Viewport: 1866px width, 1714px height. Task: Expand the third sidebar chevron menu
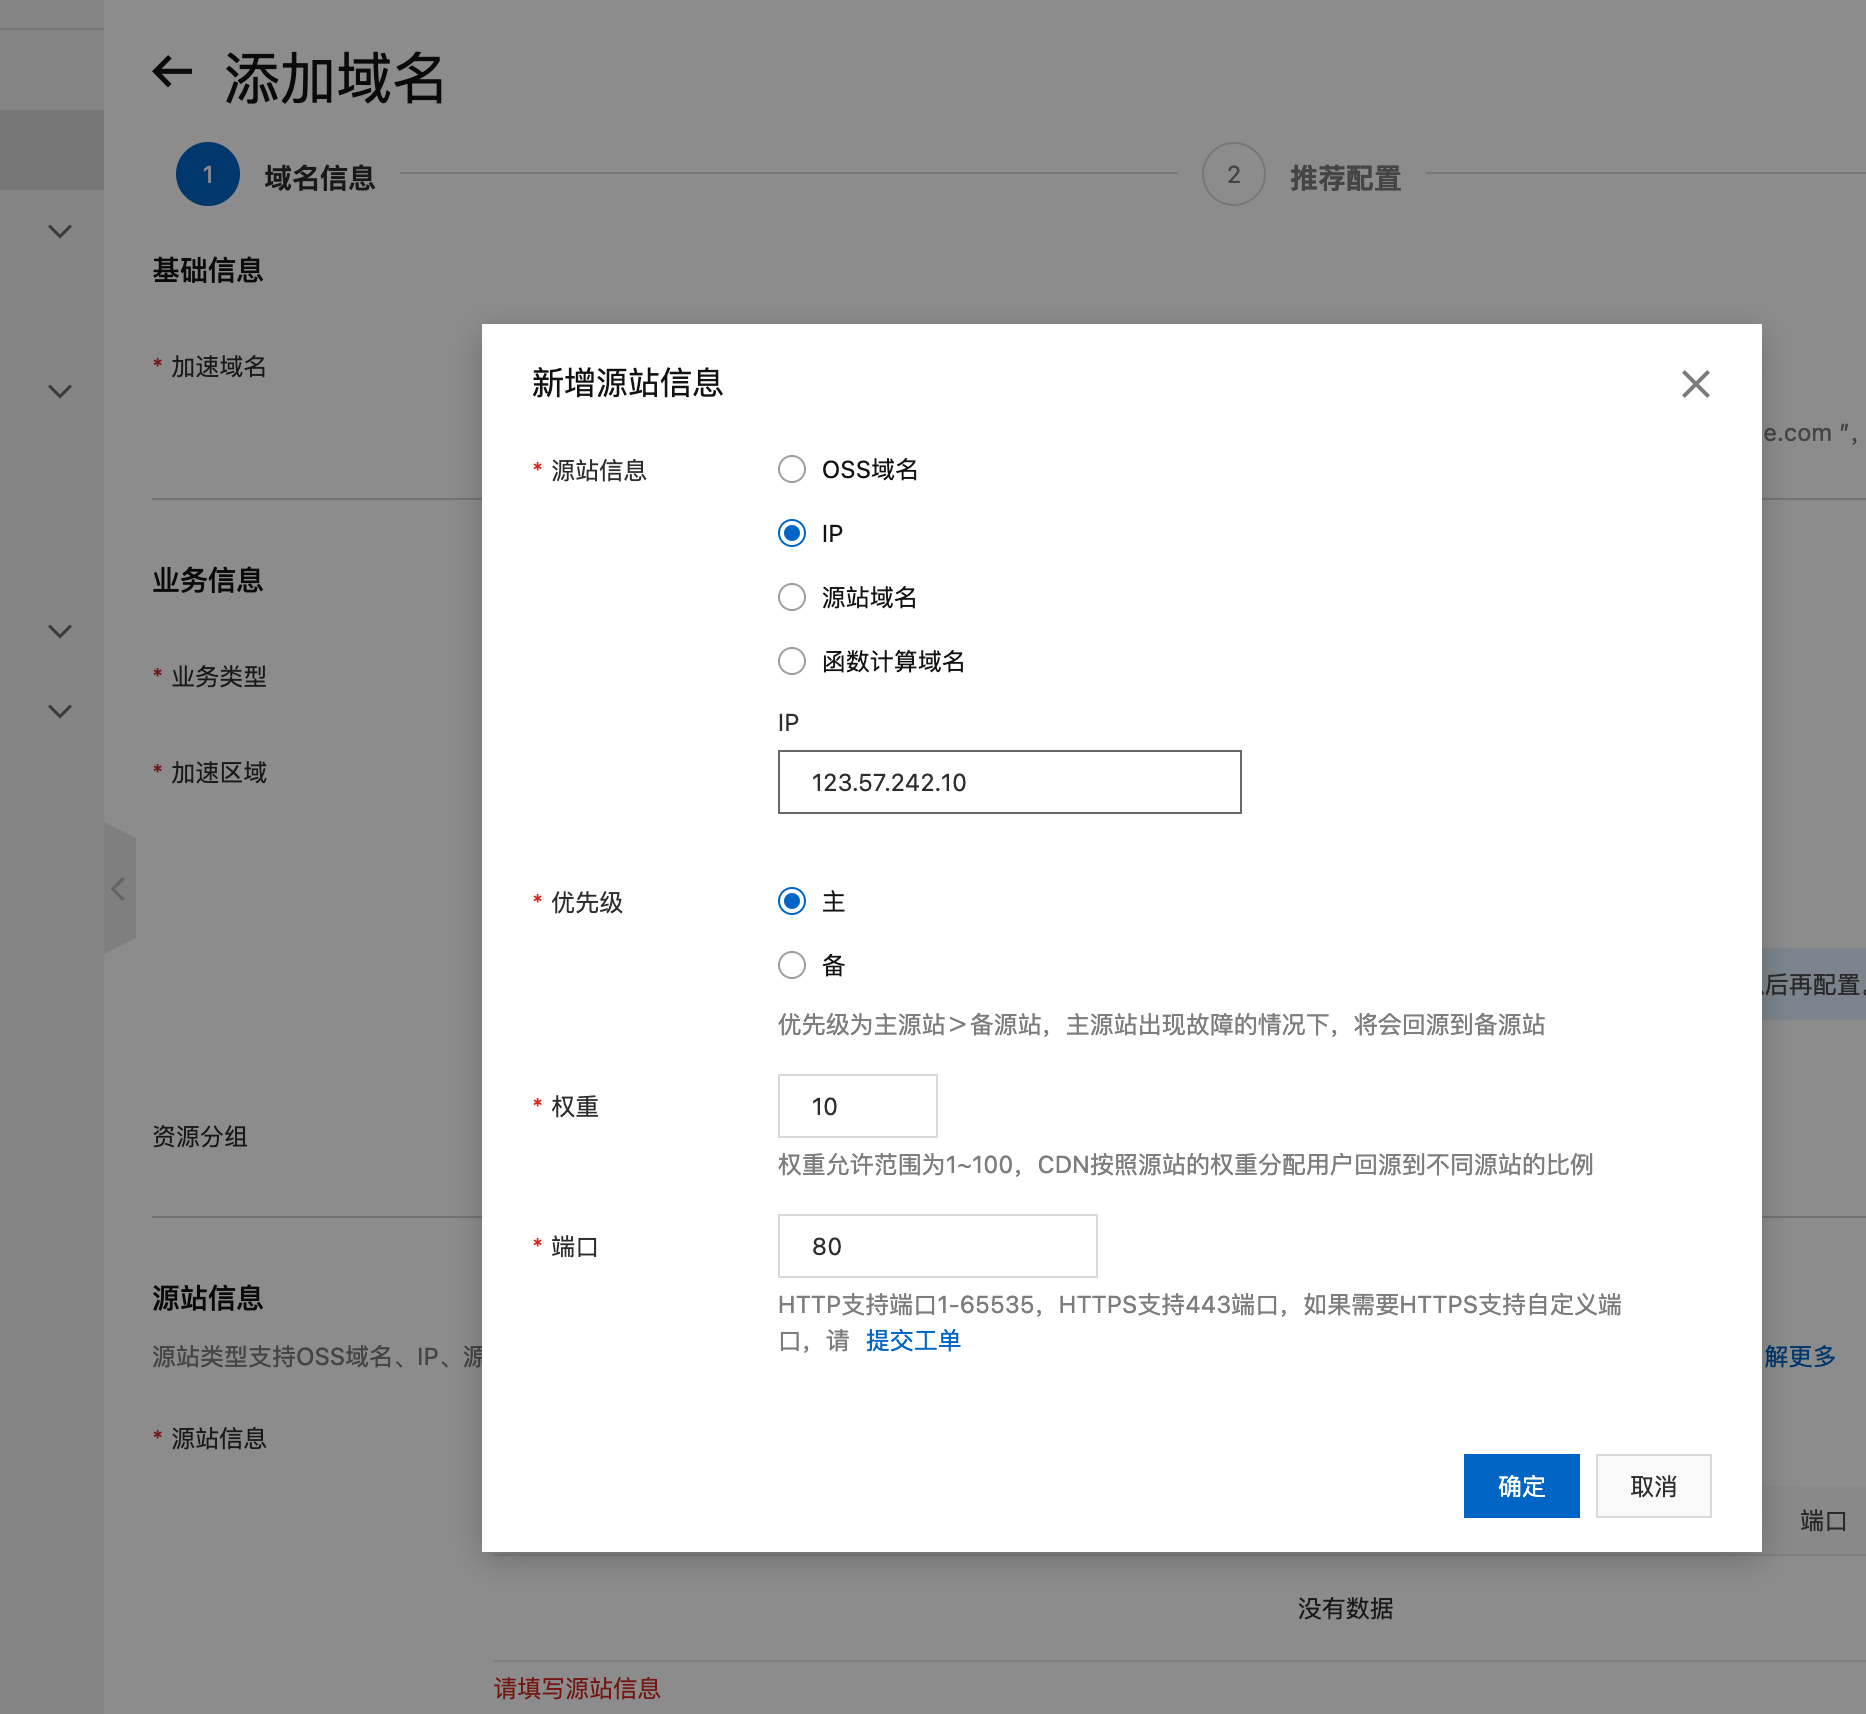tap(60, 631)
